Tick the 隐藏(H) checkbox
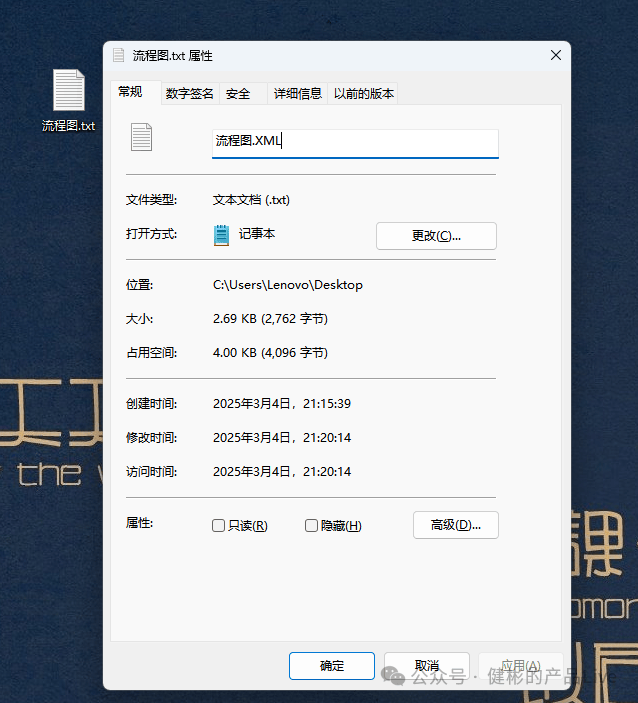The width and height of the screenshot is (638, 703). point(311,525)
